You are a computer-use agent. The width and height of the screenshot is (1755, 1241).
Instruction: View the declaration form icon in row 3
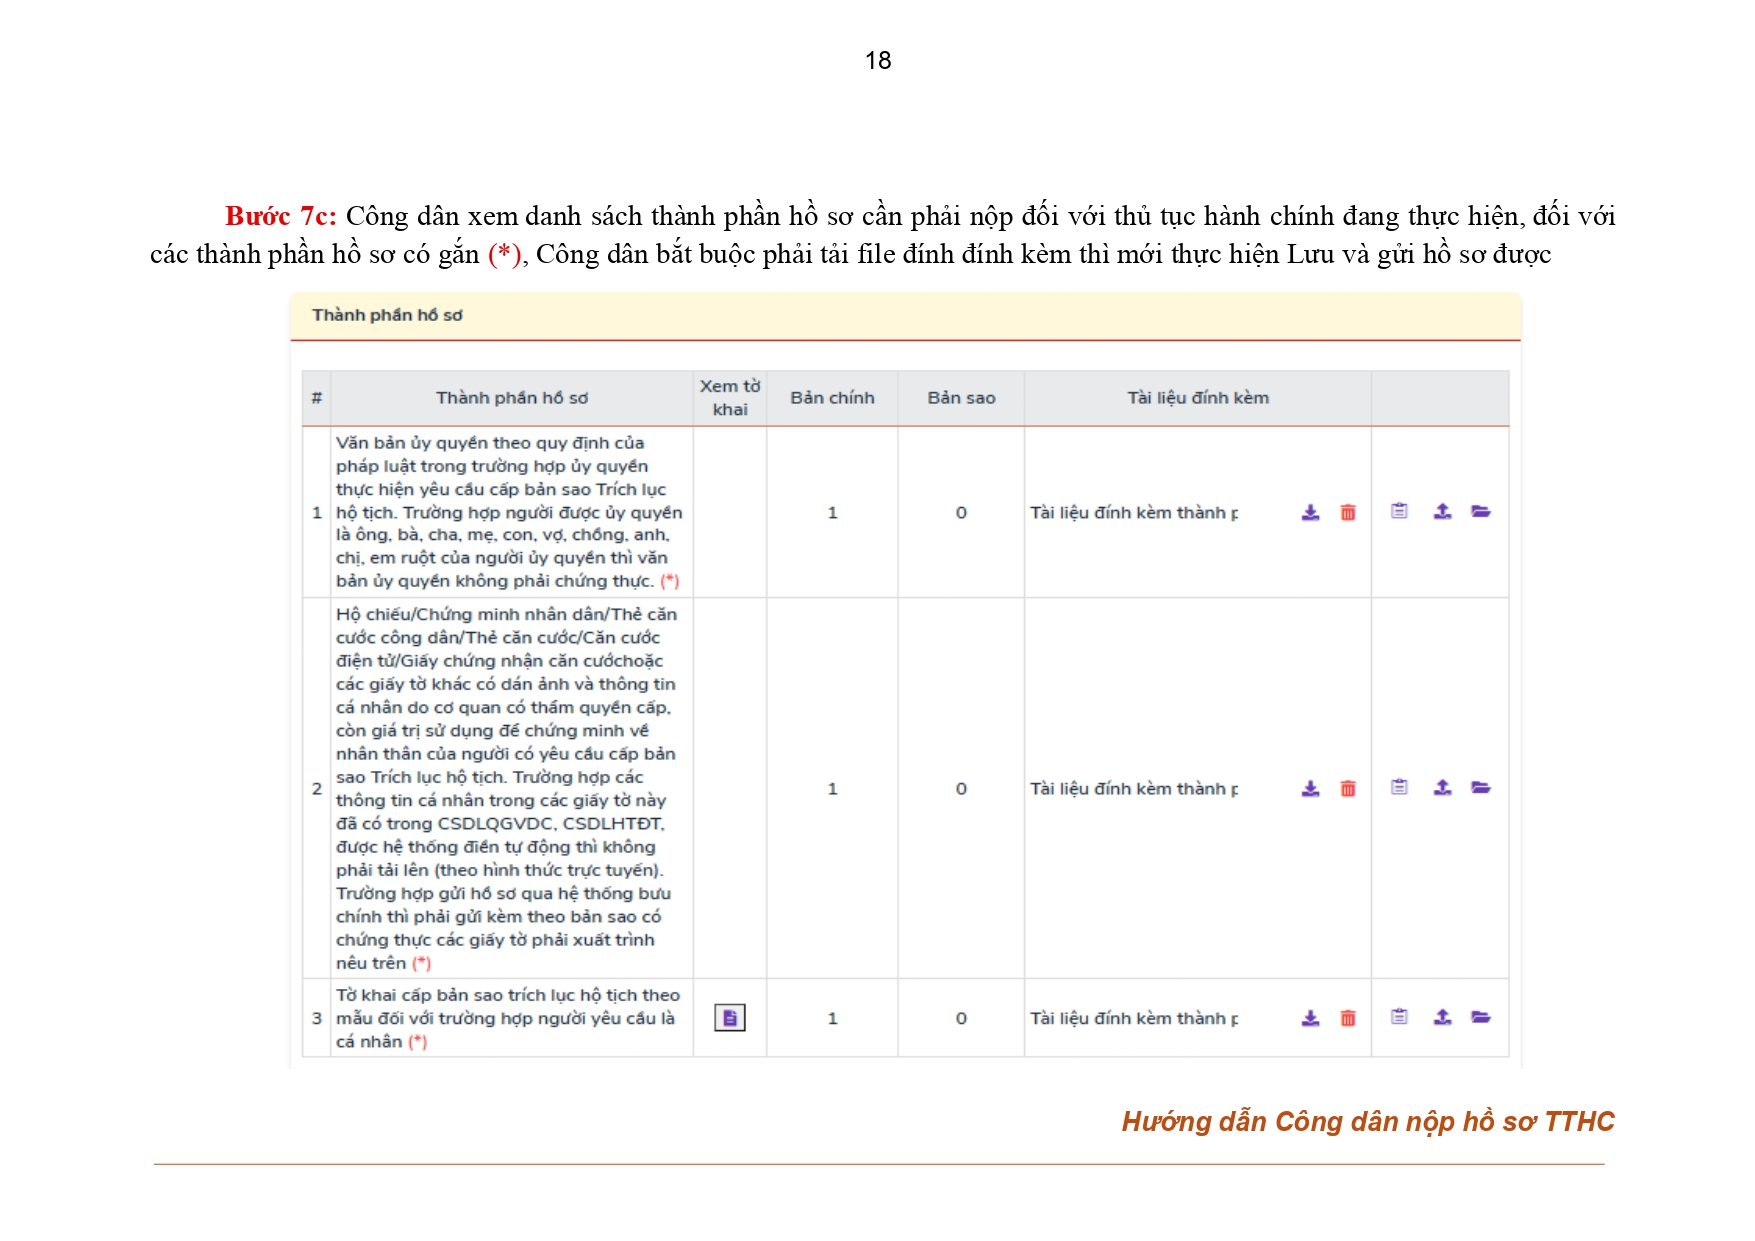[730, 1018]
